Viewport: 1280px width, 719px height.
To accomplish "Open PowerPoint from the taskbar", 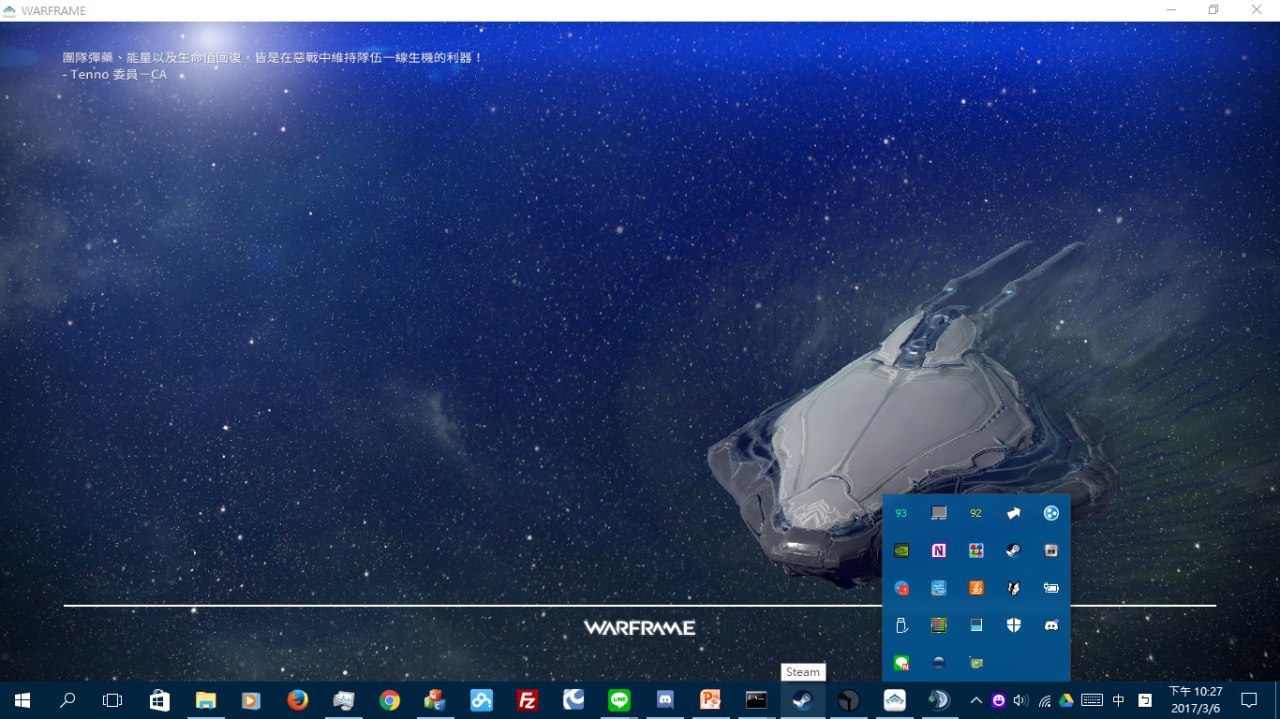I will click(711, 701).
